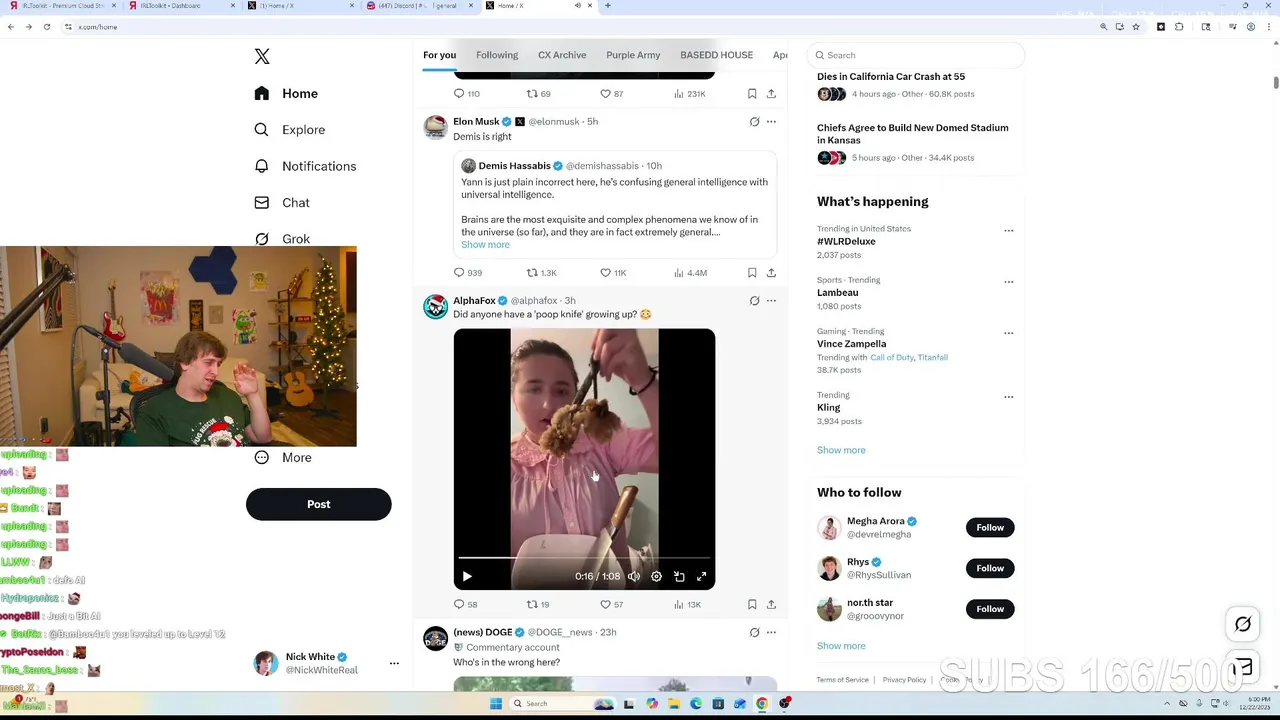Open video settings gear
The width and height of the screenshot is (1280, 720).
click(x=656, y=576)
